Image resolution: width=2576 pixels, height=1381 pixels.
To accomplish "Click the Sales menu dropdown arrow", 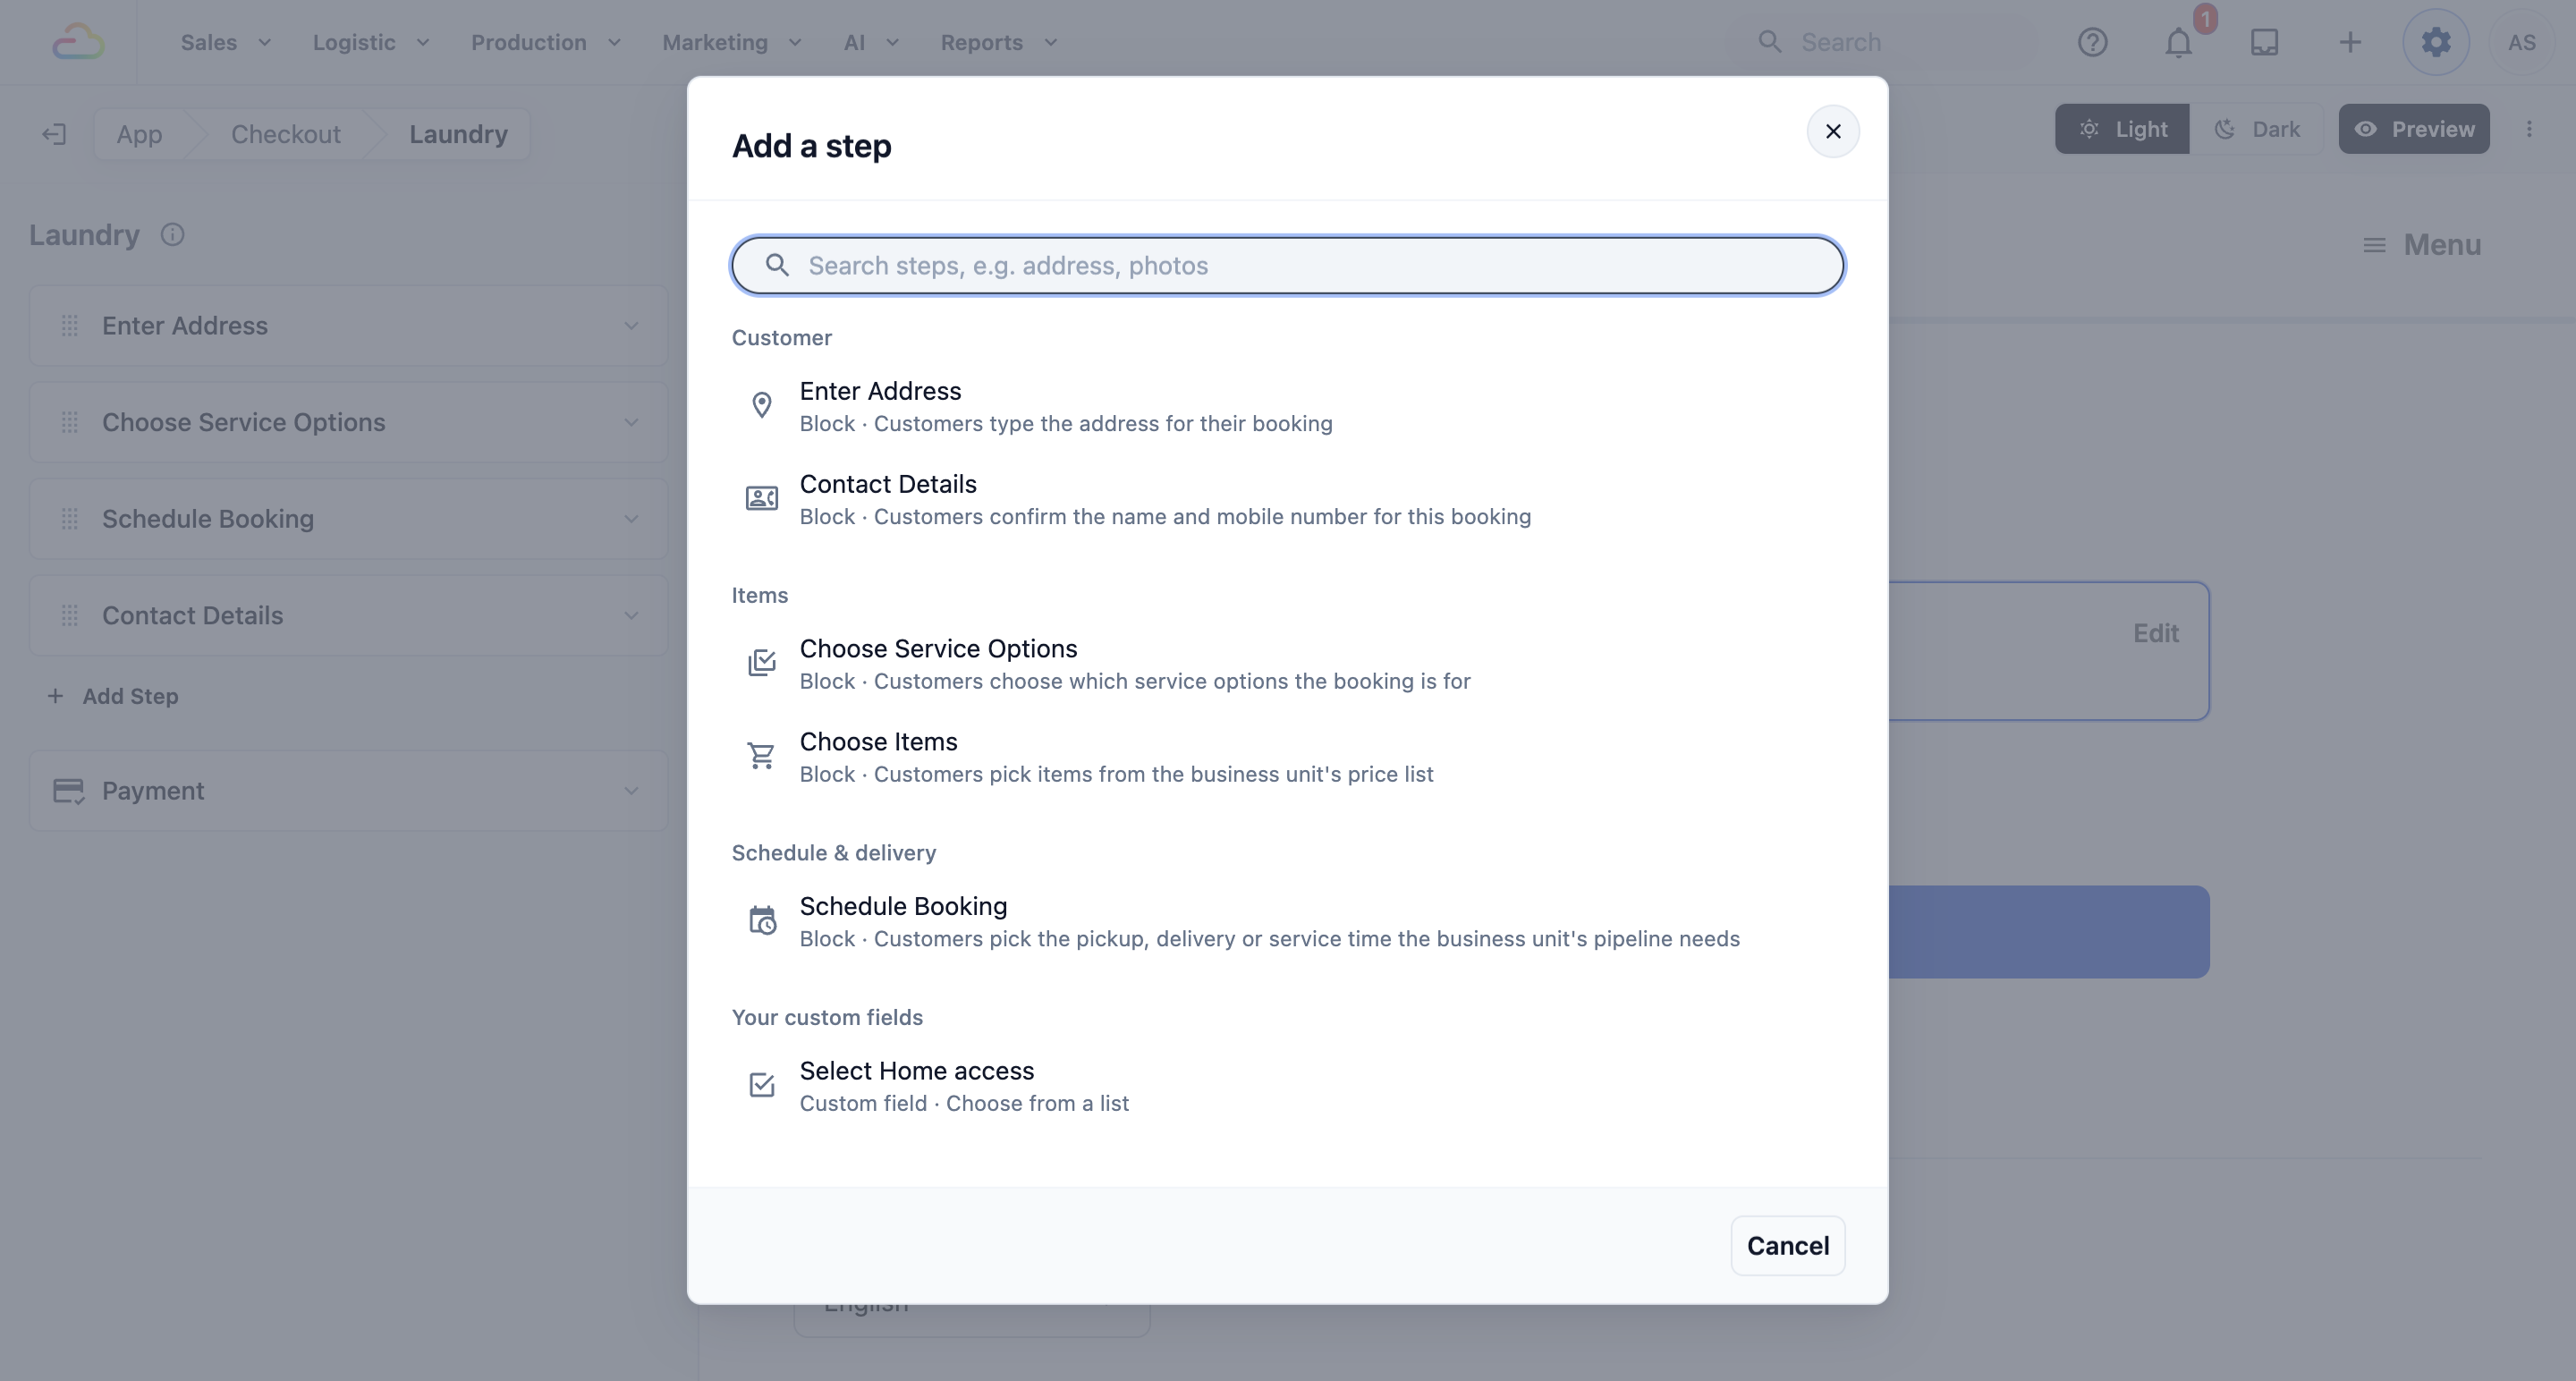I will pos(265,42).
